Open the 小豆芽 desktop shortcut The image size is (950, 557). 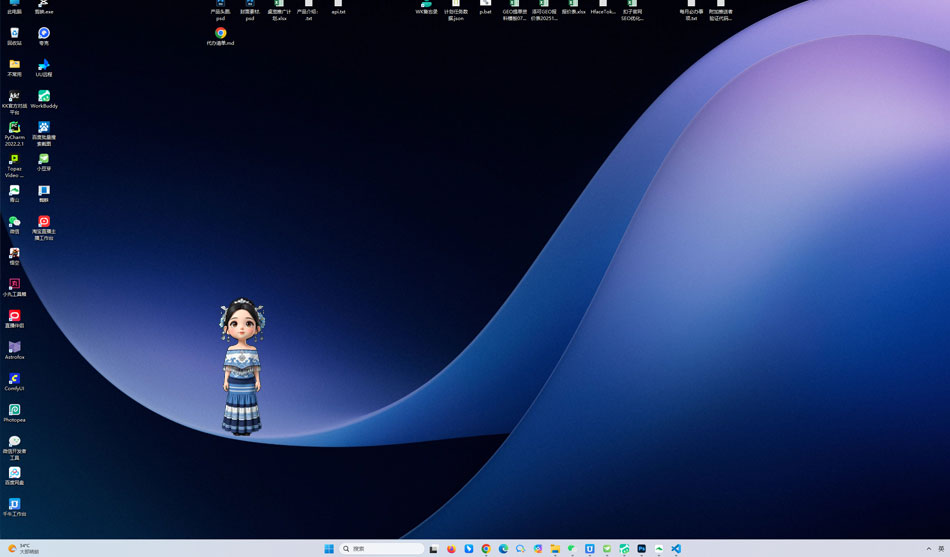[x=44, y=162]
